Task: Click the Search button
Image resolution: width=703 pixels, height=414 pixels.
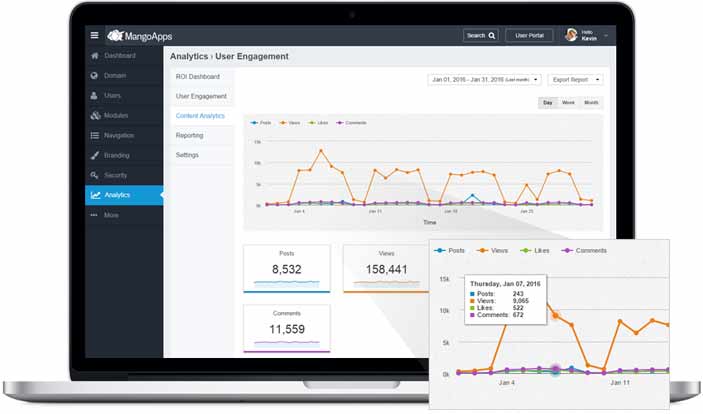Action: point(480,35)
